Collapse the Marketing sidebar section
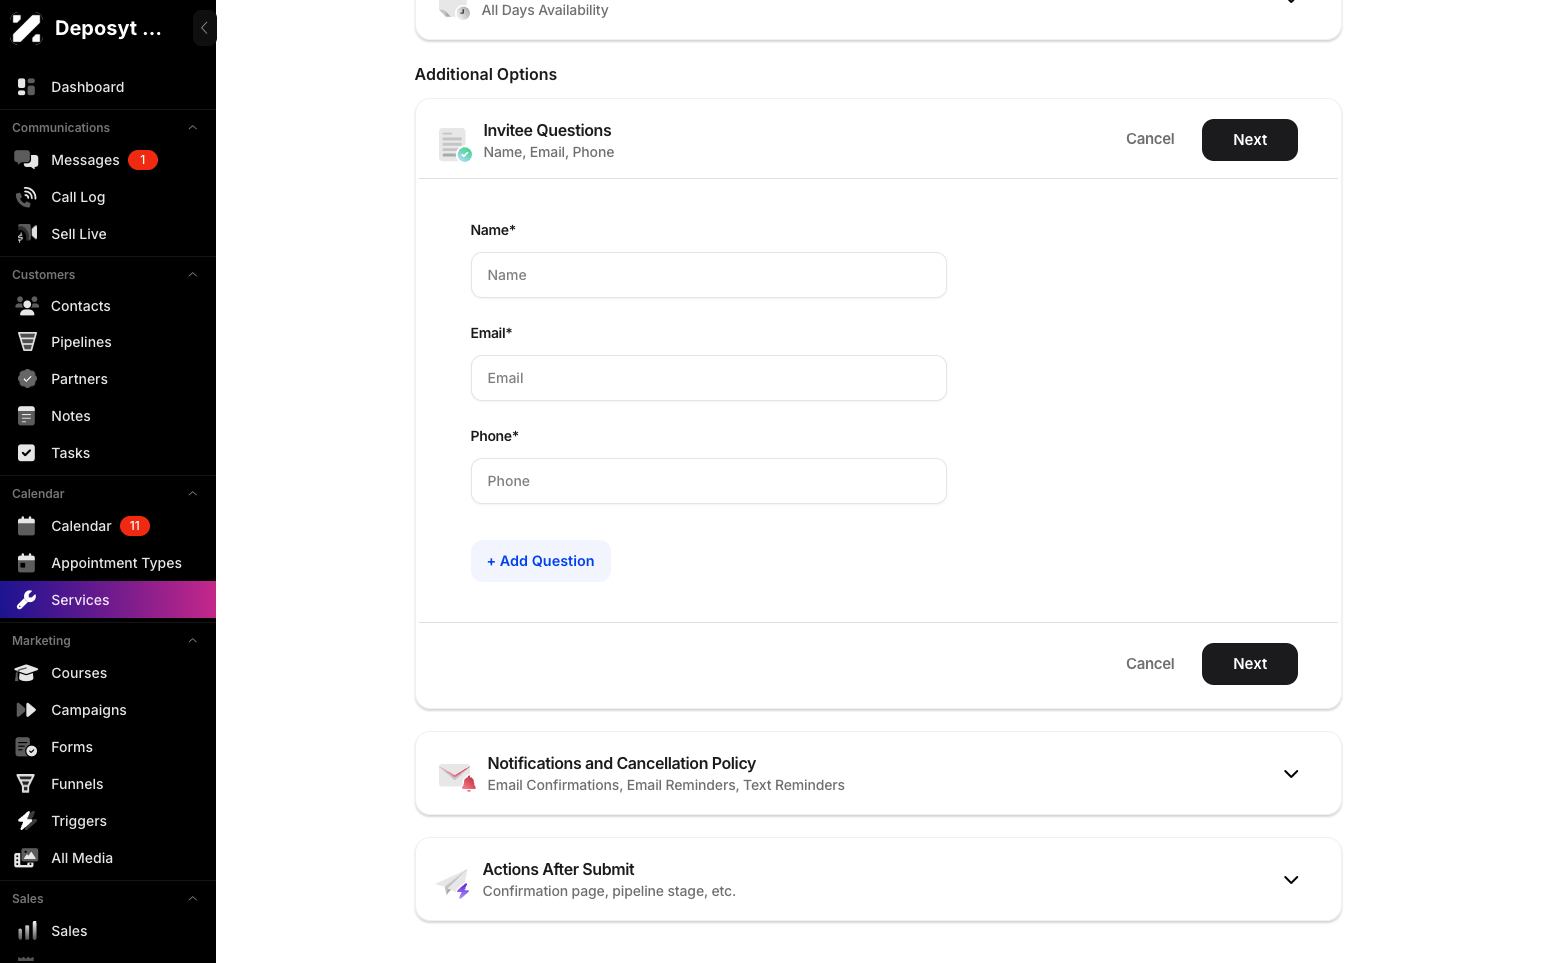Viewport: 1541px width, 963px height. 193,641
